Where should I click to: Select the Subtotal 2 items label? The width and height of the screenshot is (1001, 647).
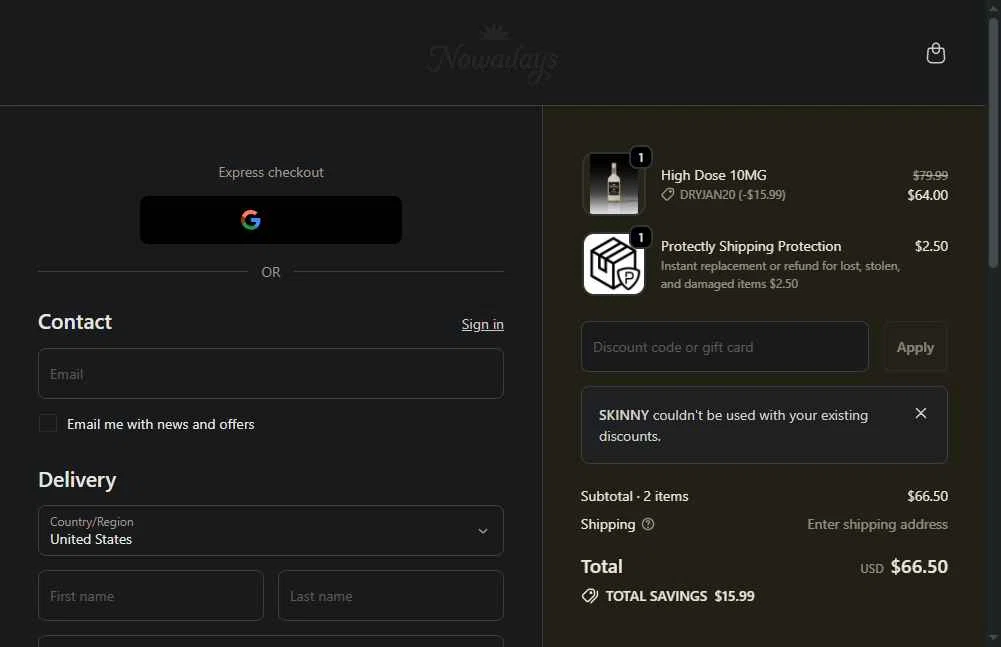[635, 496]
